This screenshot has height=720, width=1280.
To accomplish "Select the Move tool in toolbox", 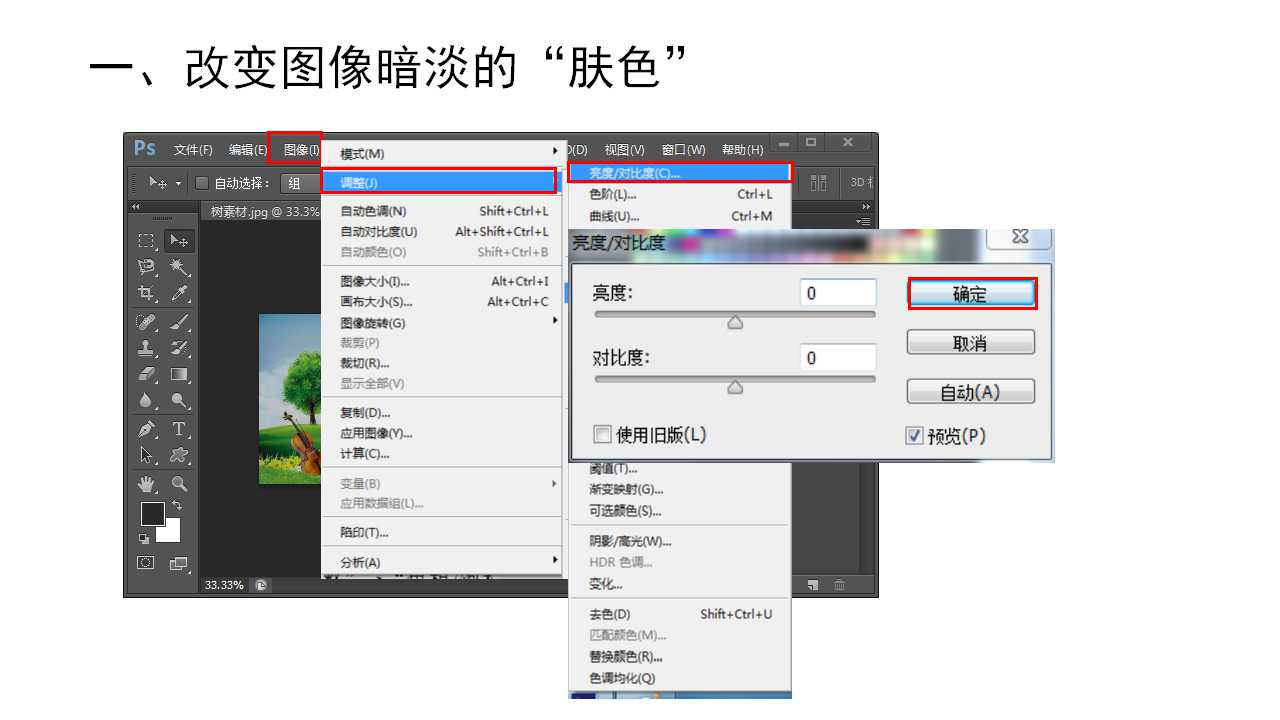I will [180, 241].
